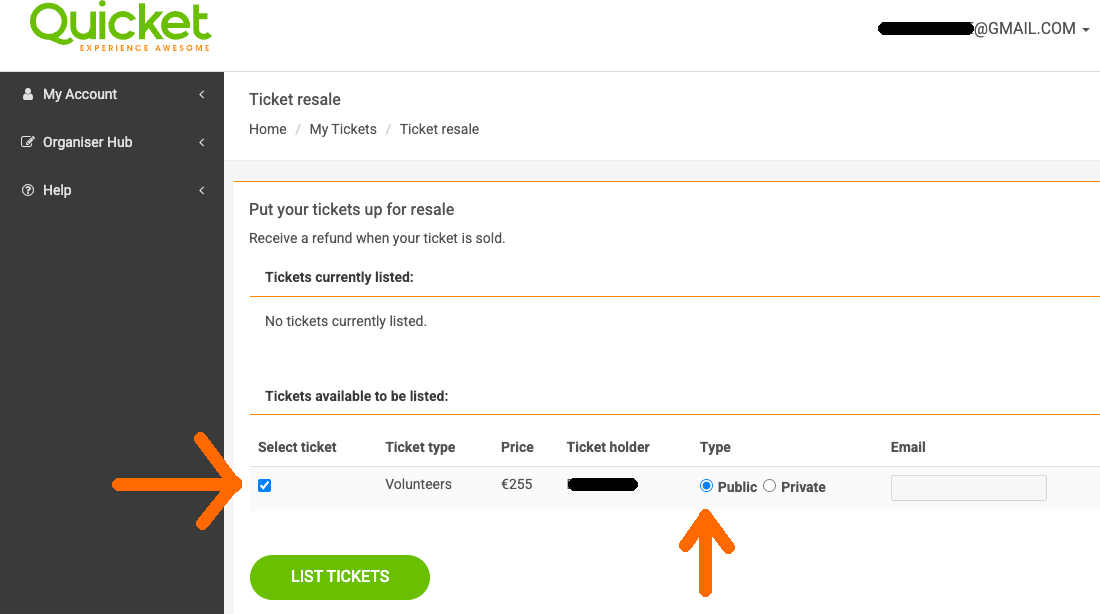Click the Quicket logo
Viewport: 1100px width, 614px height.
pos(120,27)
